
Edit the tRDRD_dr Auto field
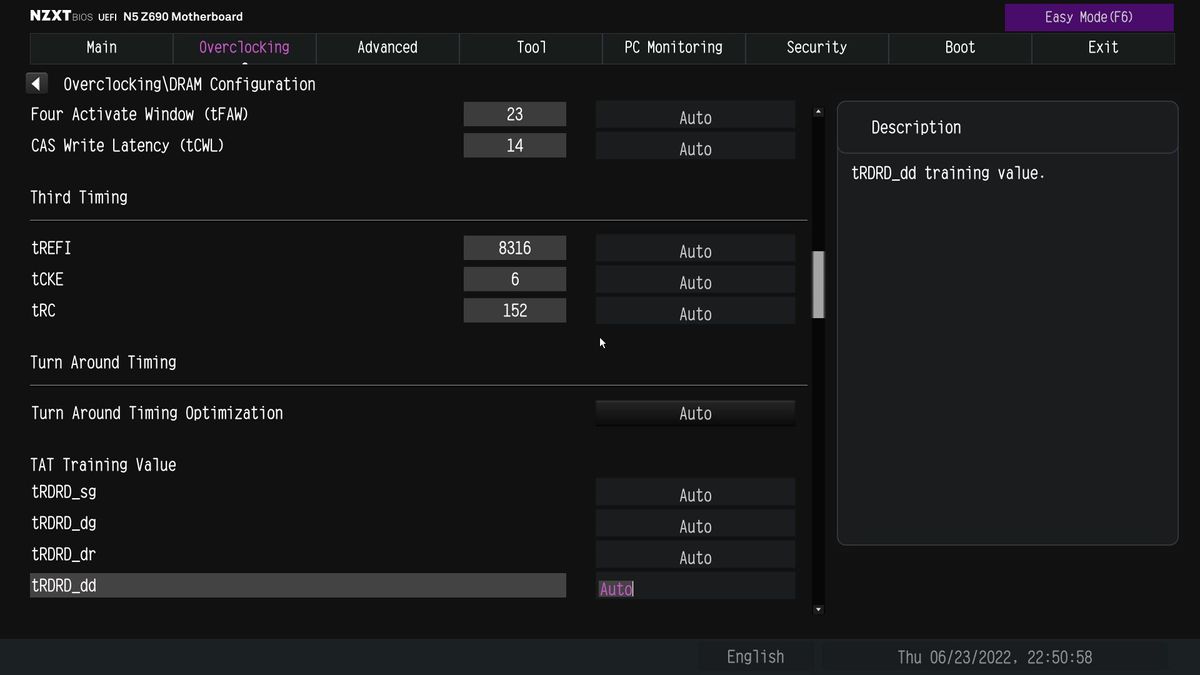[x=695, y=555]
